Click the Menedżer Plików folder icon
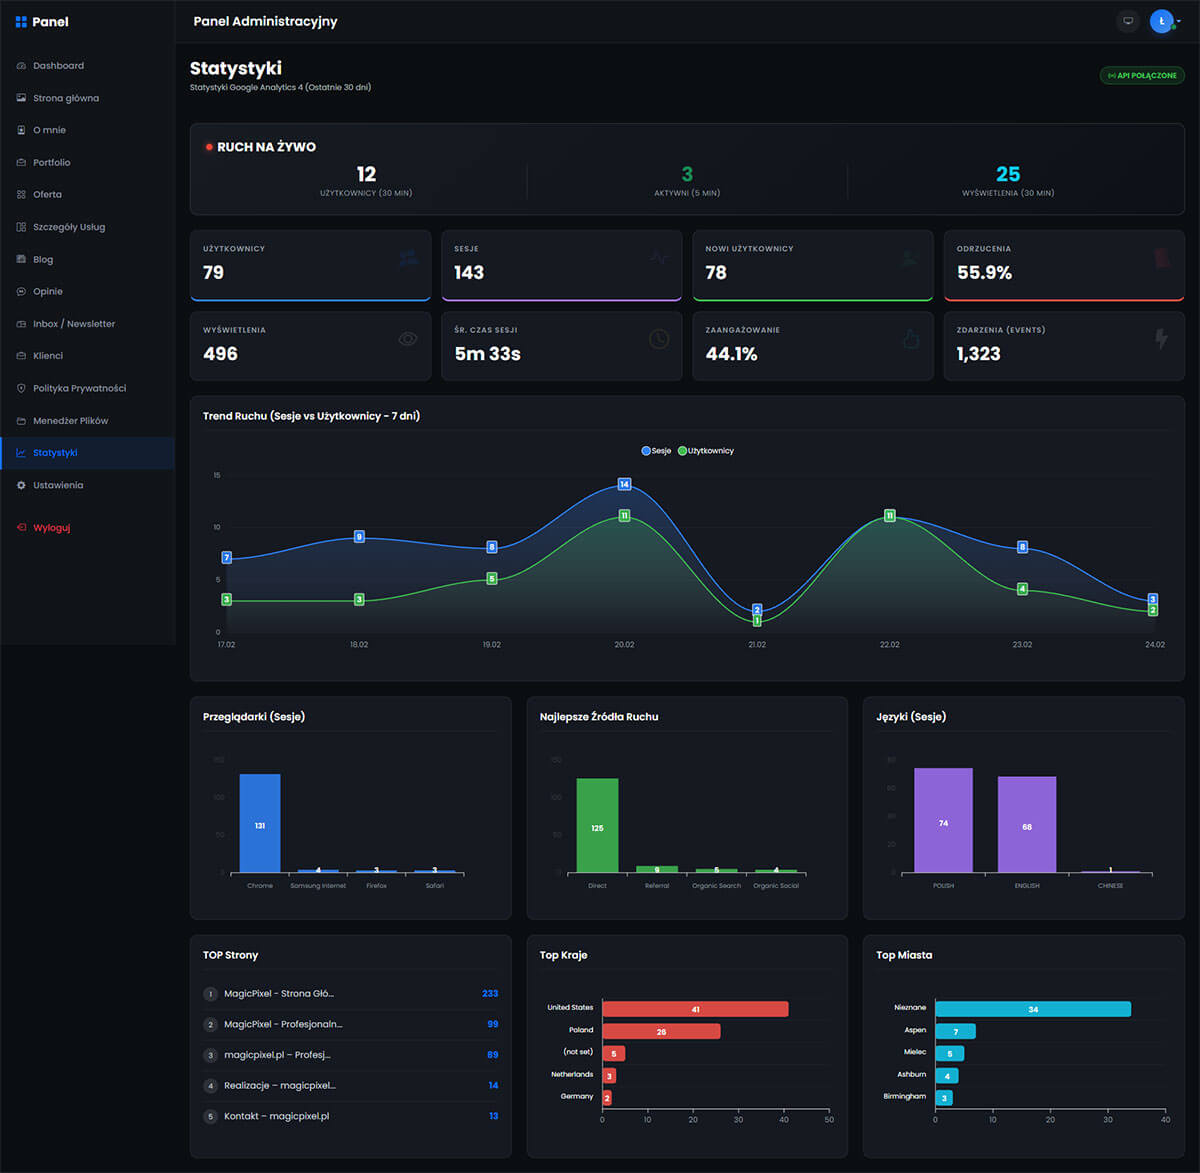Viewport: 1200px width, 1173px height. (x=21, y=420)
